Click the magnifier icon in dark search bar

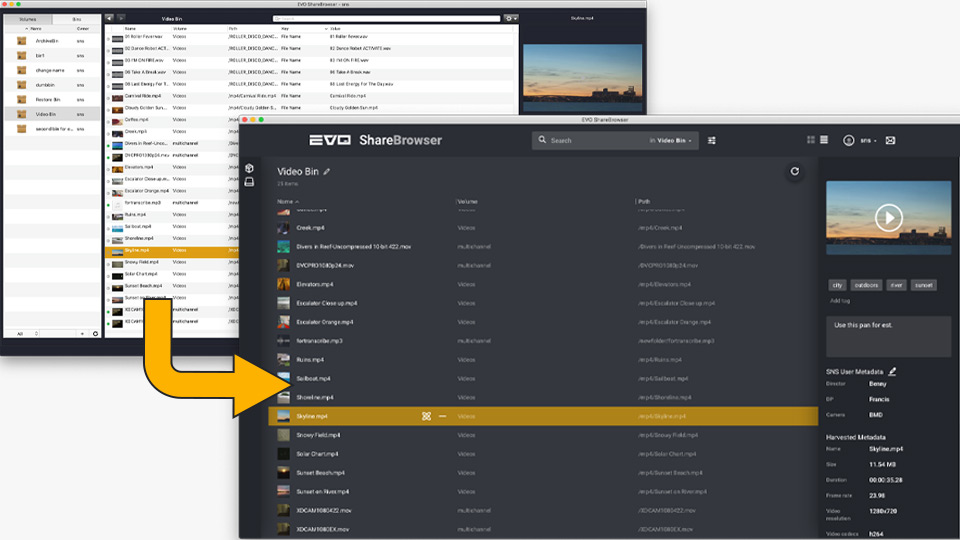coord(542,140)
